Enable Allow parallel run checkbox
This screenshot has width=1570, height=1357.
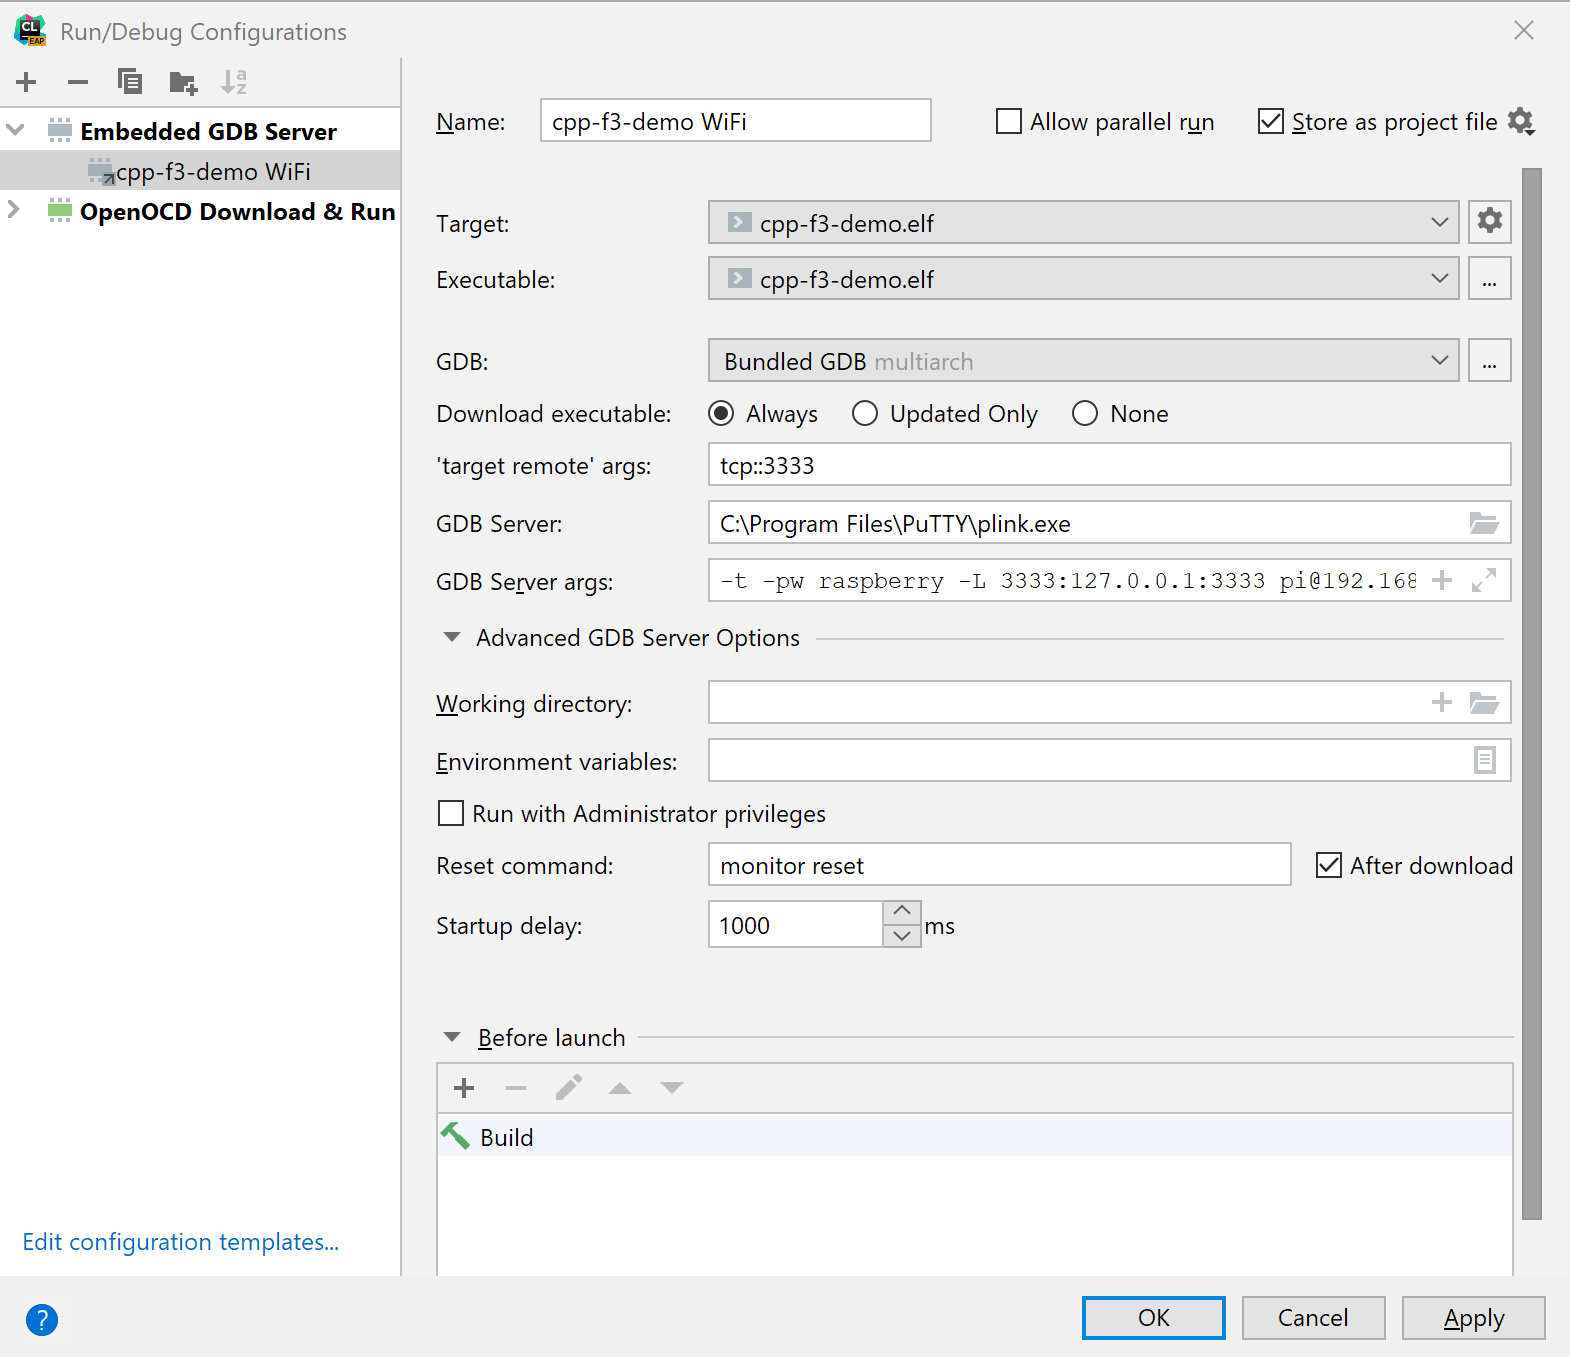[1009, 122]
